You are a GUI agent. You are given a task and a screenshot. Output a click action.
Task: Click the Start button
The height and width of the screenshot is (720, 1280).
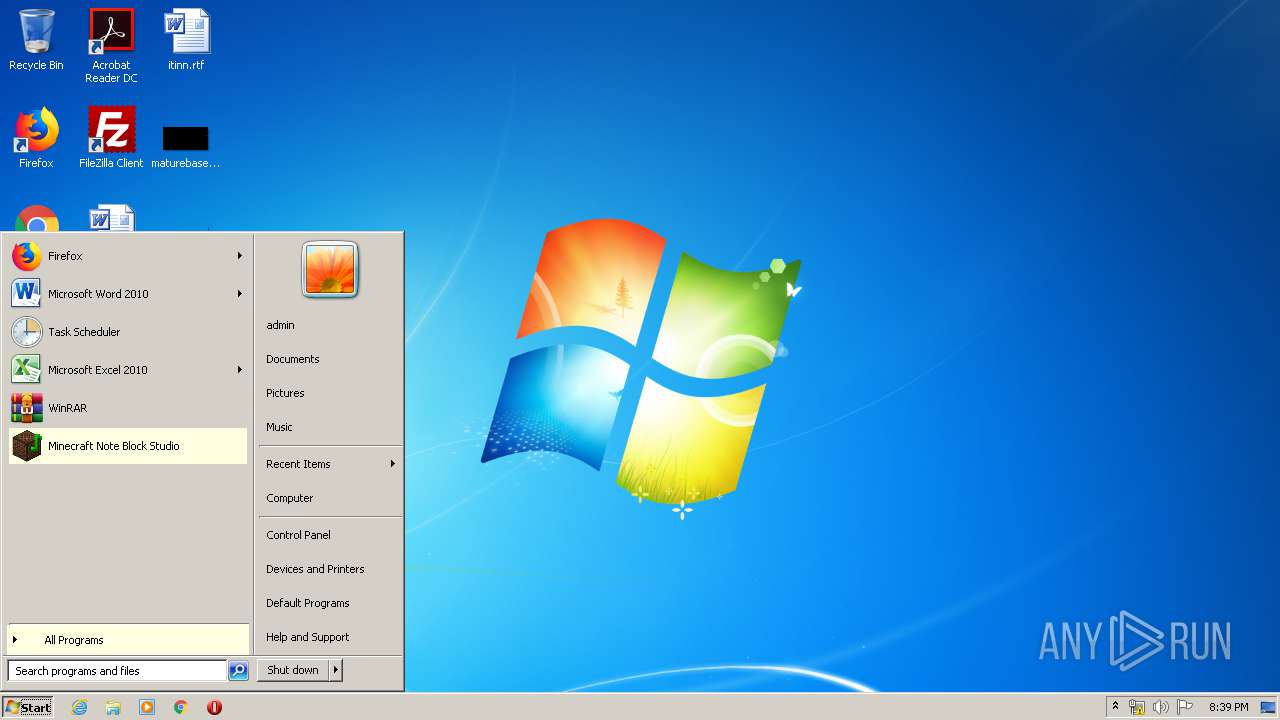[x=28, y=707]
